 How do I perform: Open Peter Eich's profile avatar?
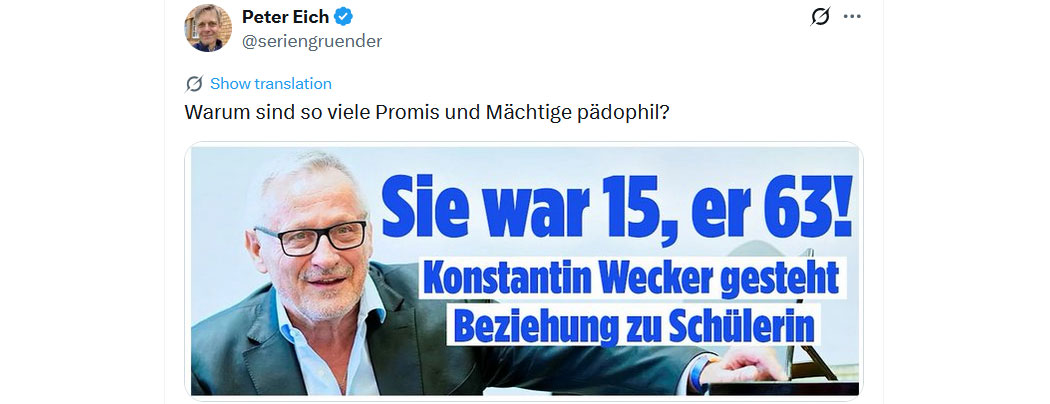[208, 27]
